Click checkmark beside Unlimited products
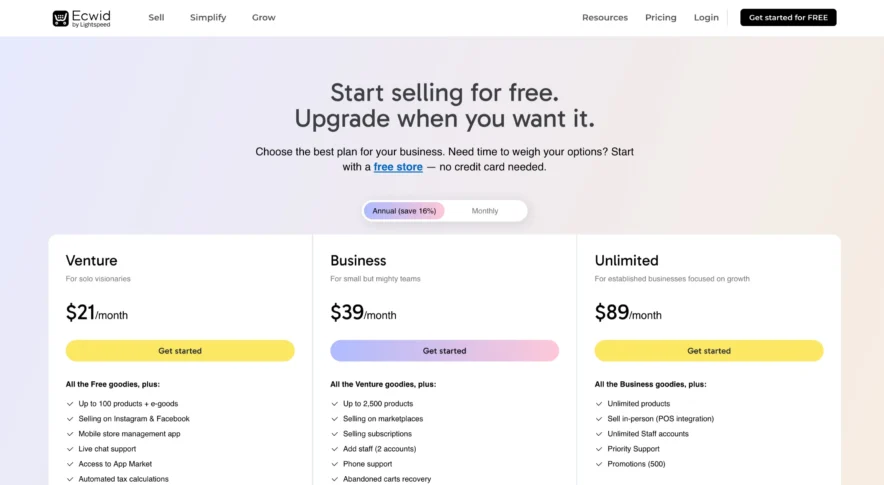The image size is (884, 485). point(598,404)
